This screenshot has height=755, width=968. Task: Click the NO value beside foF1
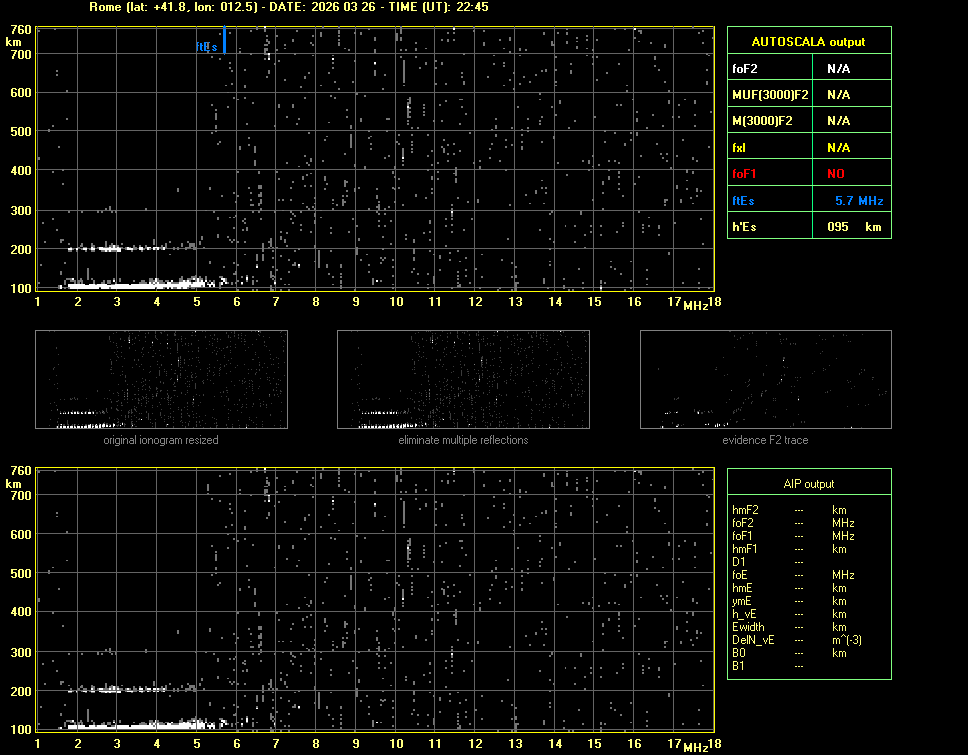click(x=835, y=174)
